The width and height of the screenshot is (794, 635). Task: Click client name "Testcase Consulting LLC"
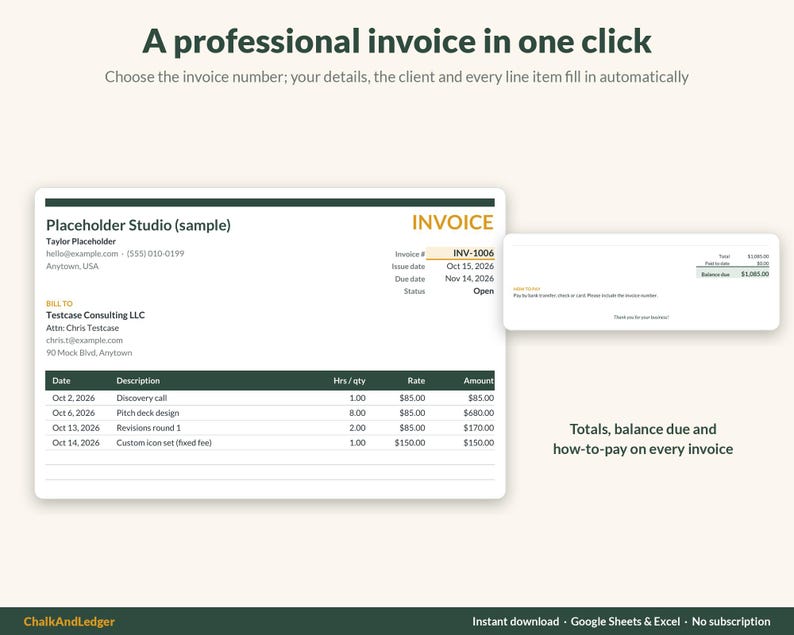95,315
